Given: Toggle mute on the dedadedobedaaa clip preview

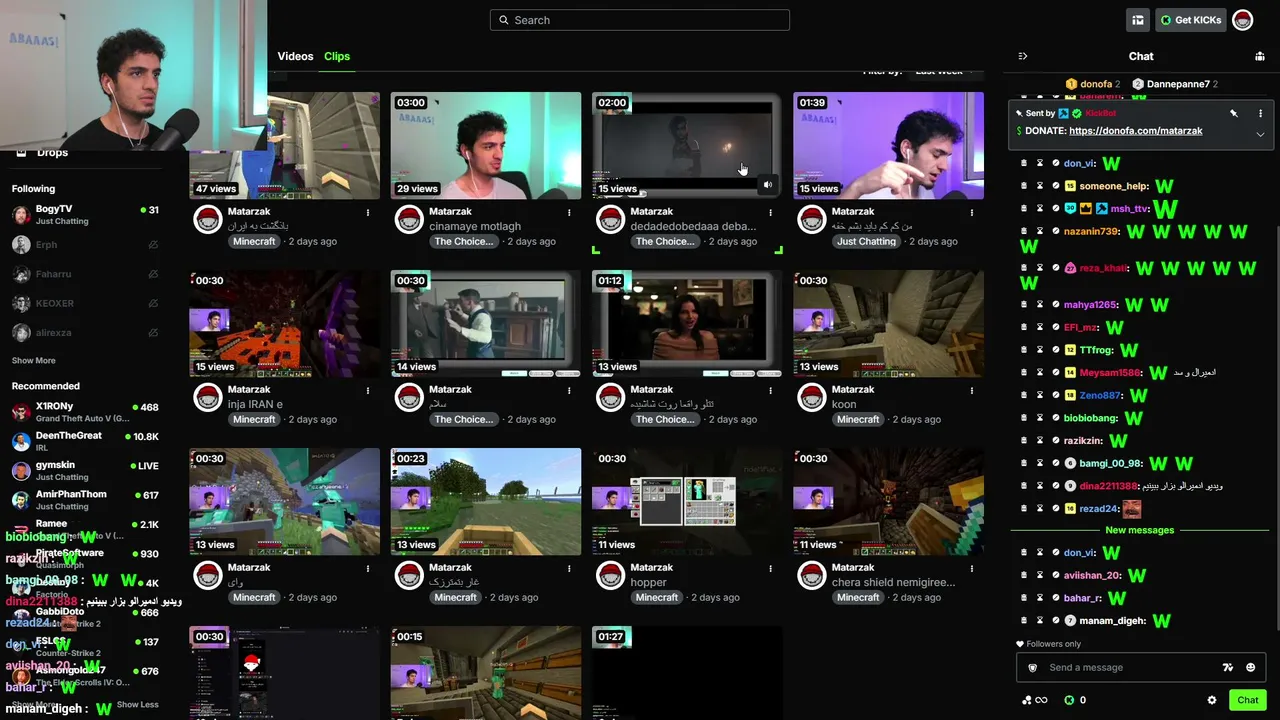Looking at the screenshot, I should 768,185.
